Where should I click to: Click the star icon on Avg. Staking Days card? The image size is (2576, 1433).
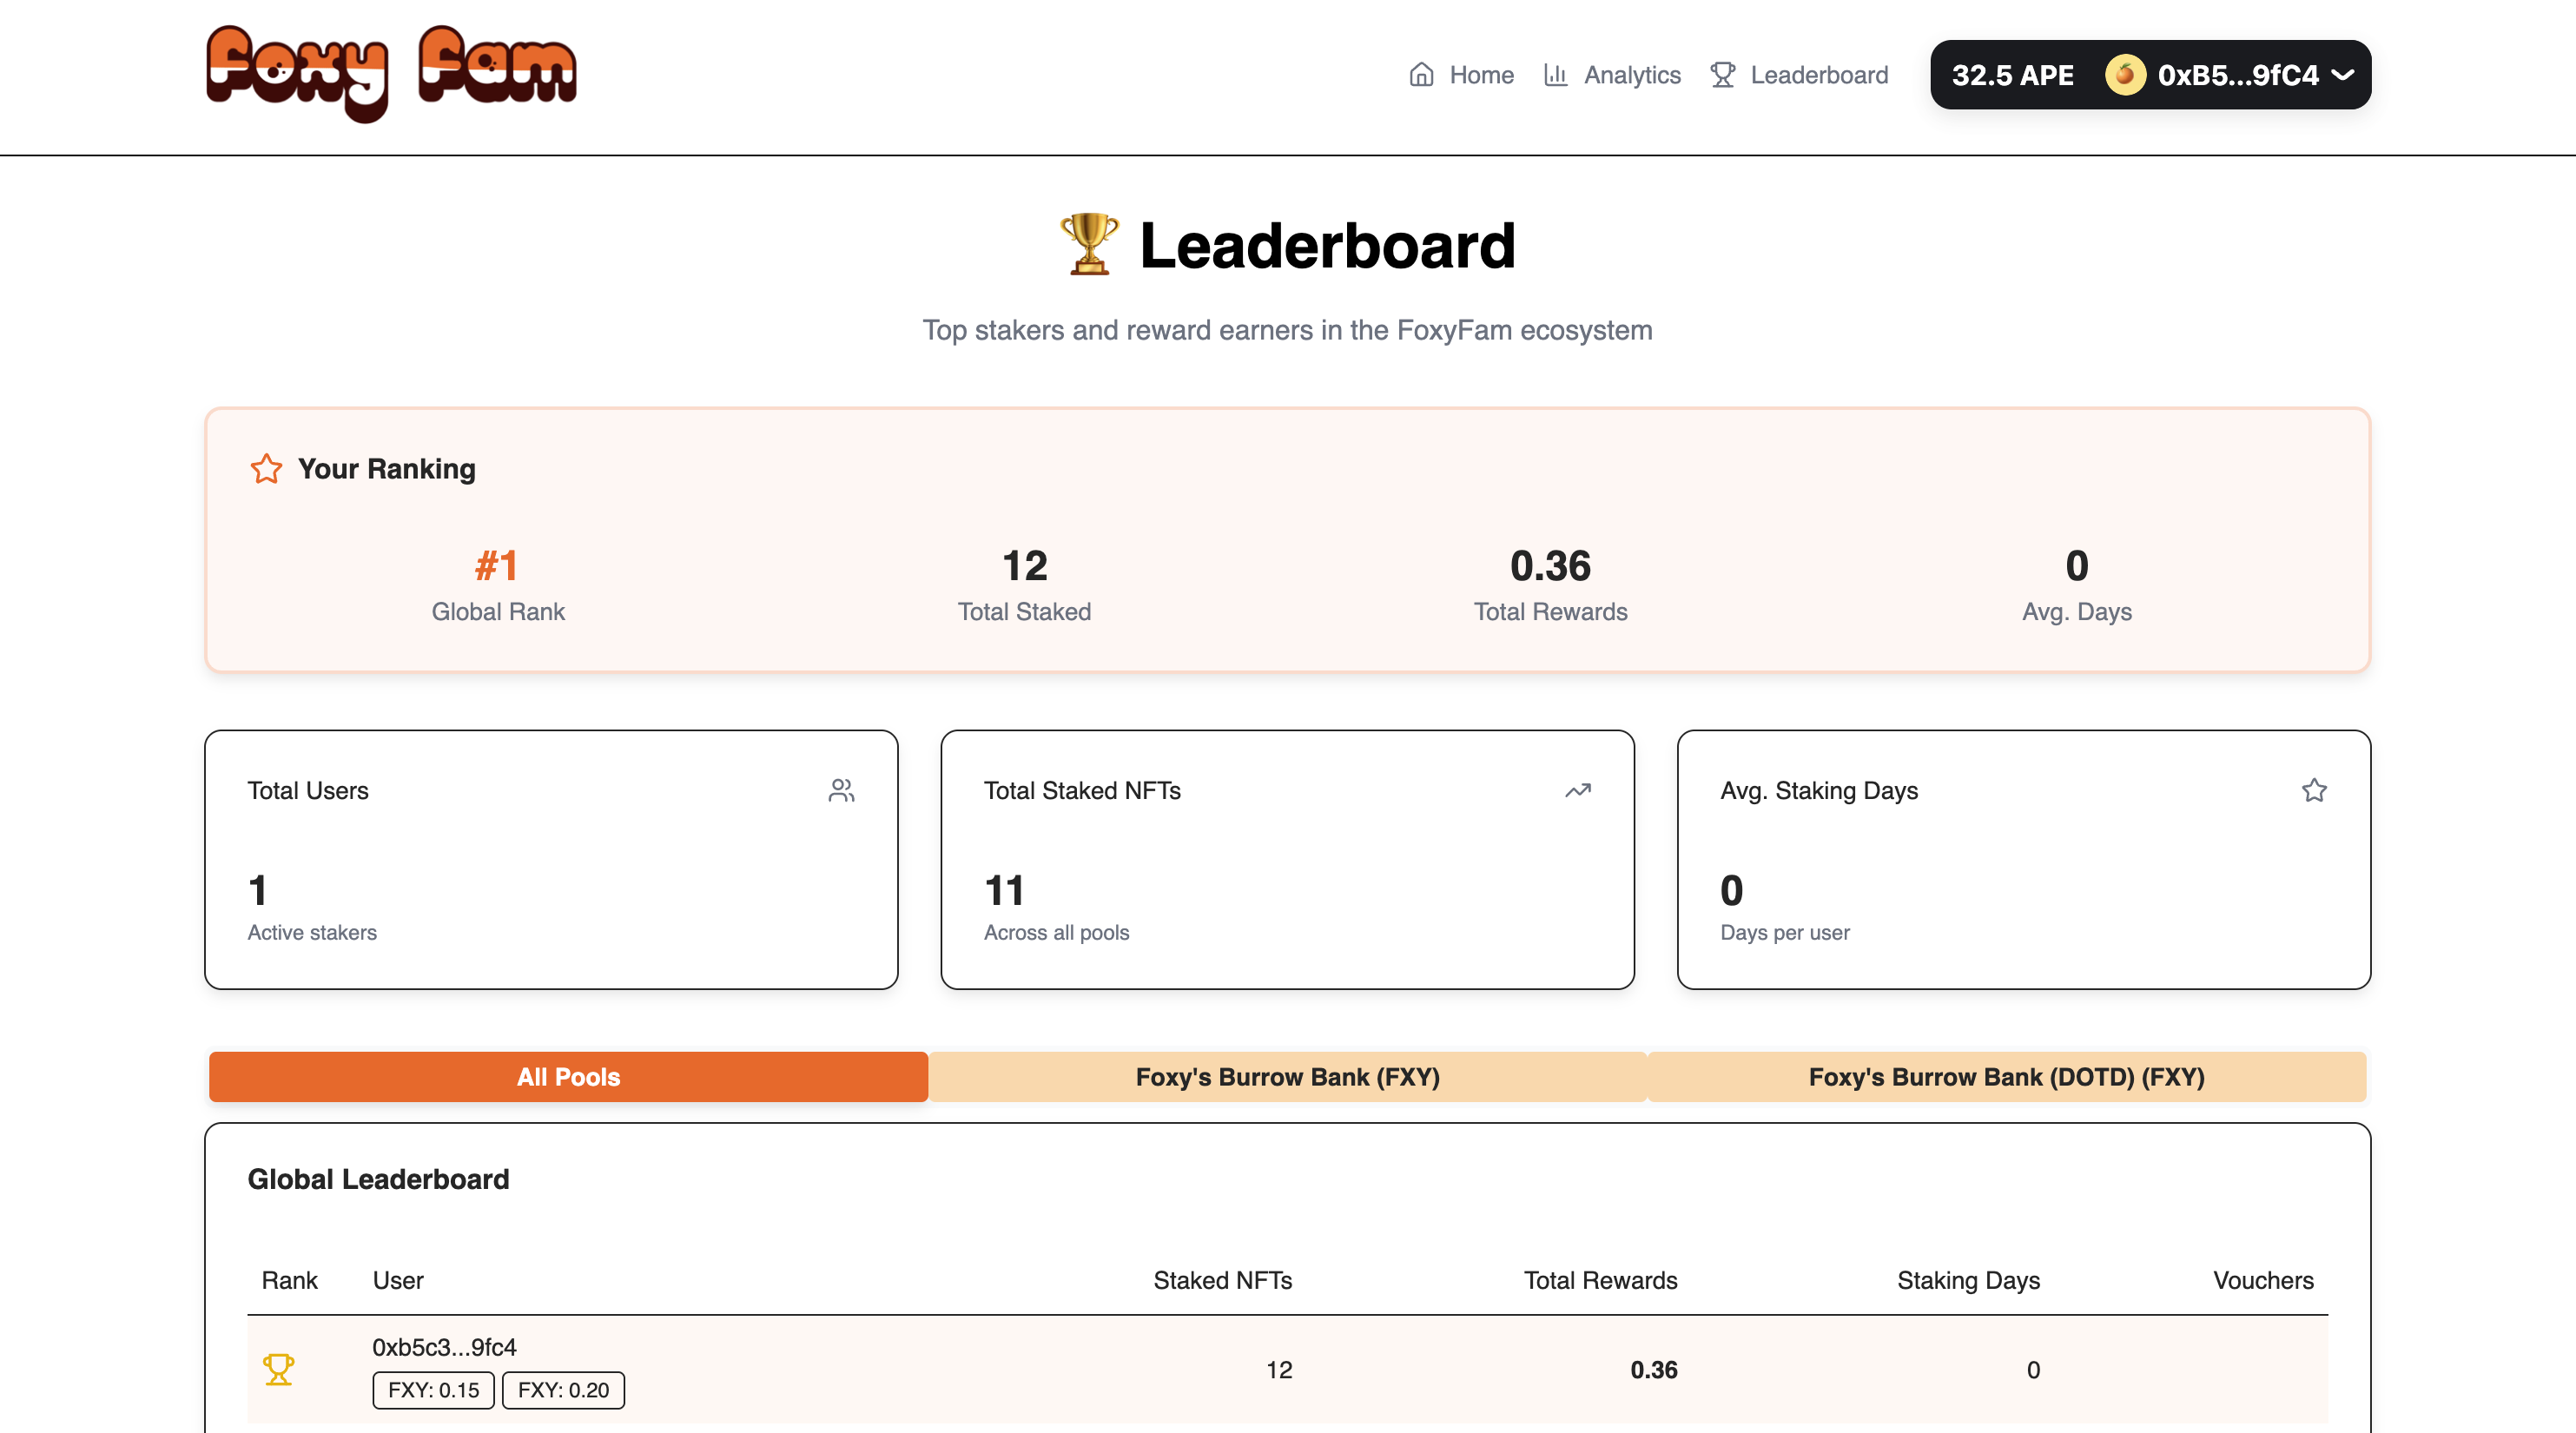pyautogui.click(x=2314, y=790)
